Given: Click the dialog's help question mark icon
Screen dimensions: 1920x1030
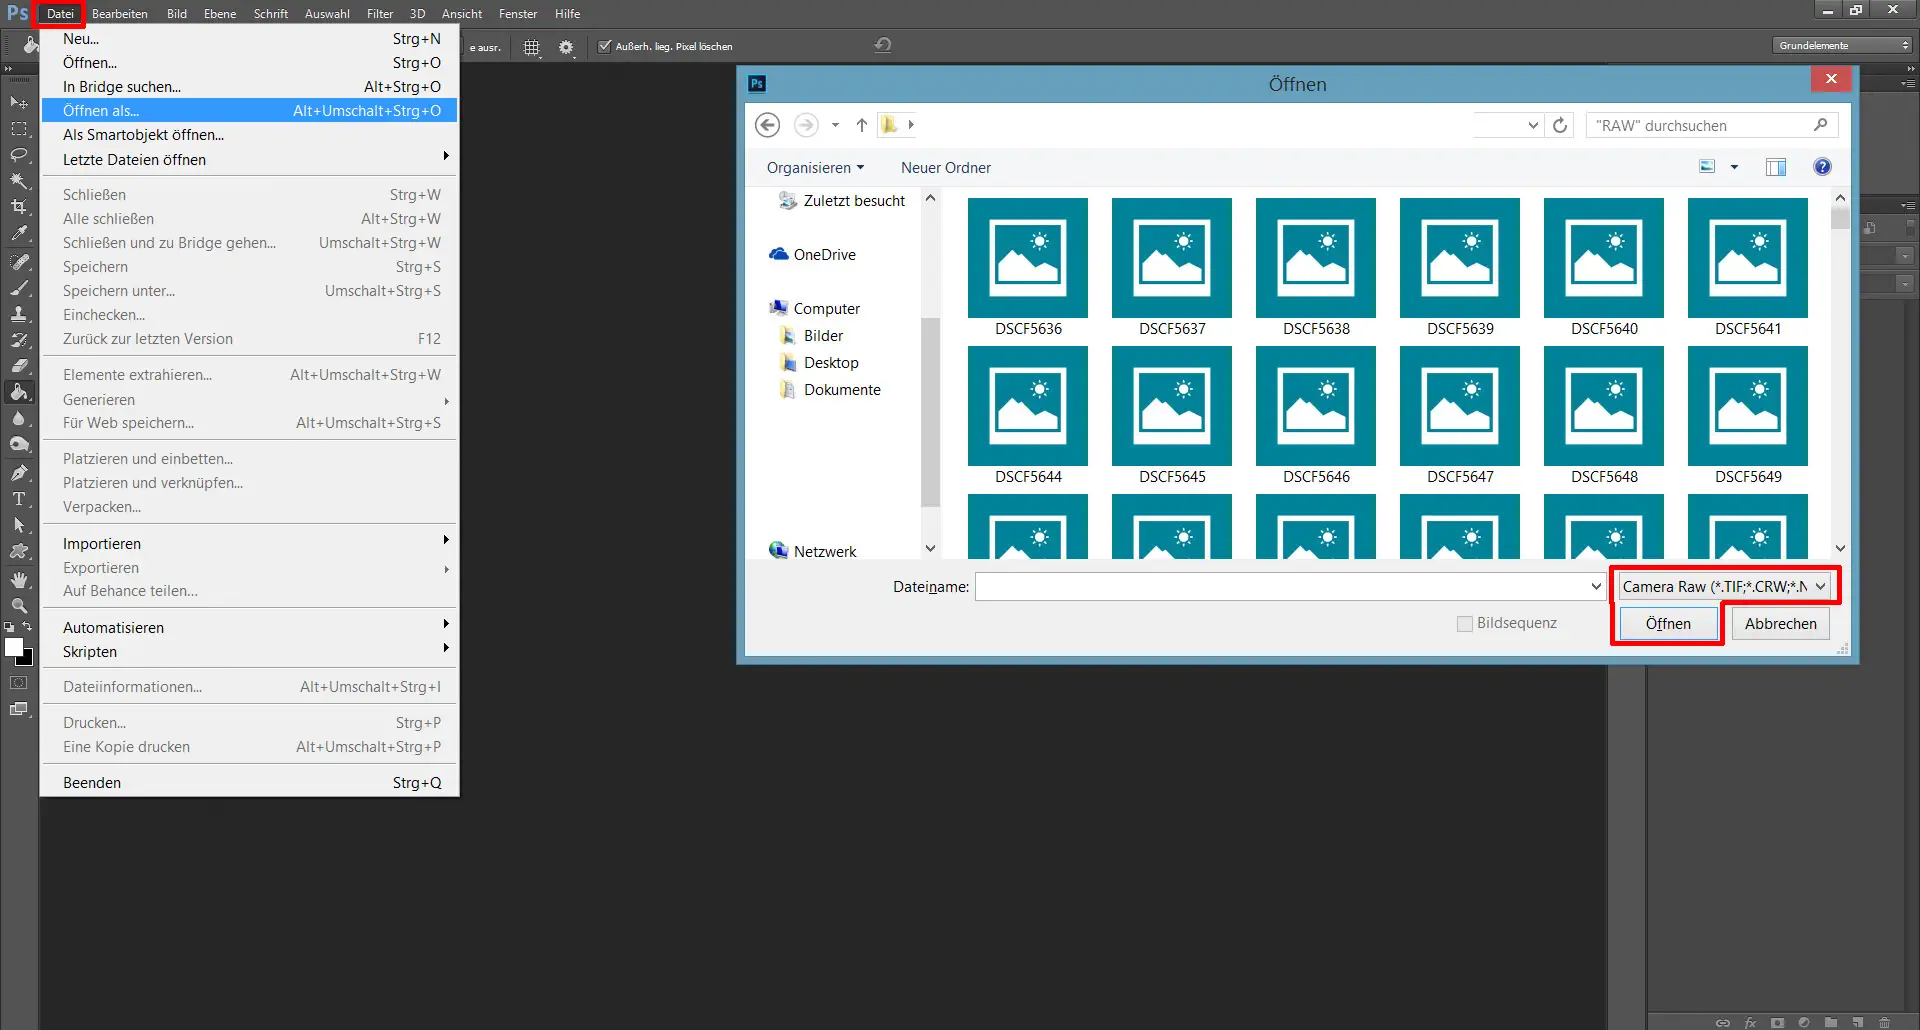Looking at the screenshot, I should [1822, 167].
